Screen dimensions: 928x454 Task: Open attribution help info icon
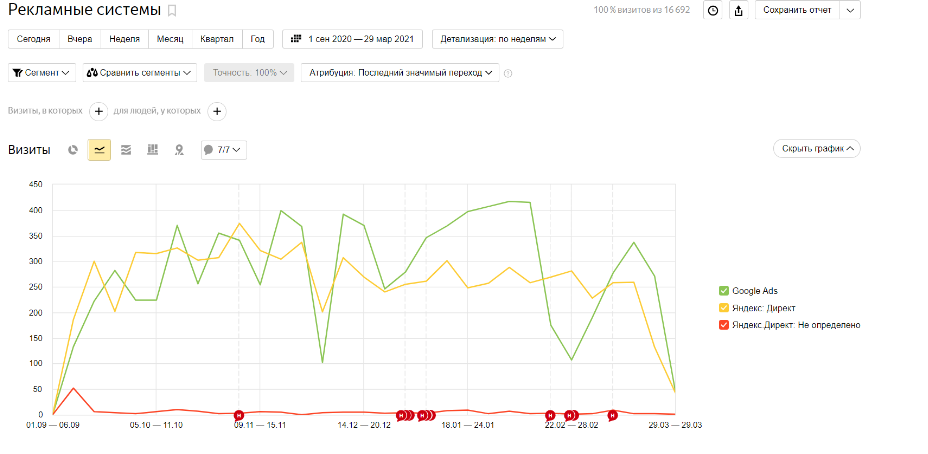tap(507, 73)
